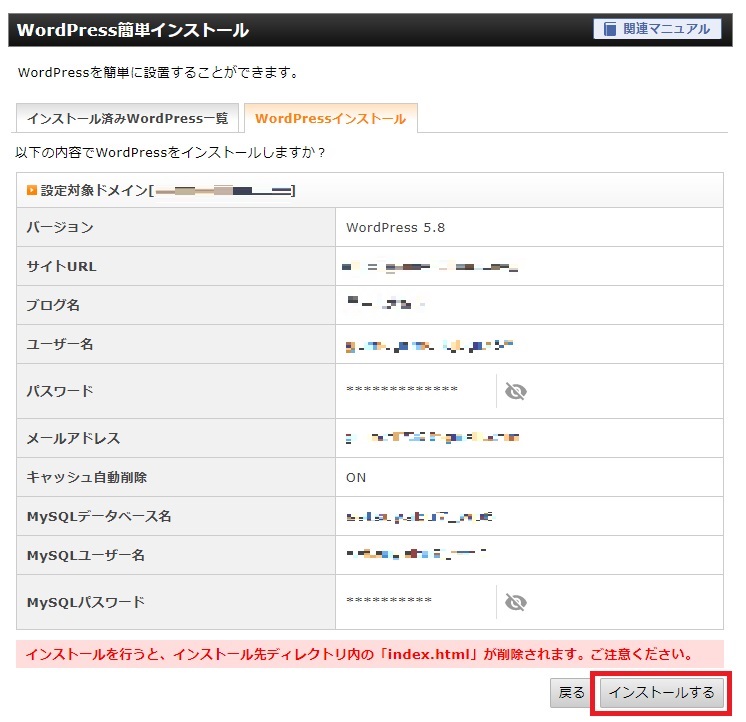Click the 戻る button
746x722 pixels.
pos(571,693)
